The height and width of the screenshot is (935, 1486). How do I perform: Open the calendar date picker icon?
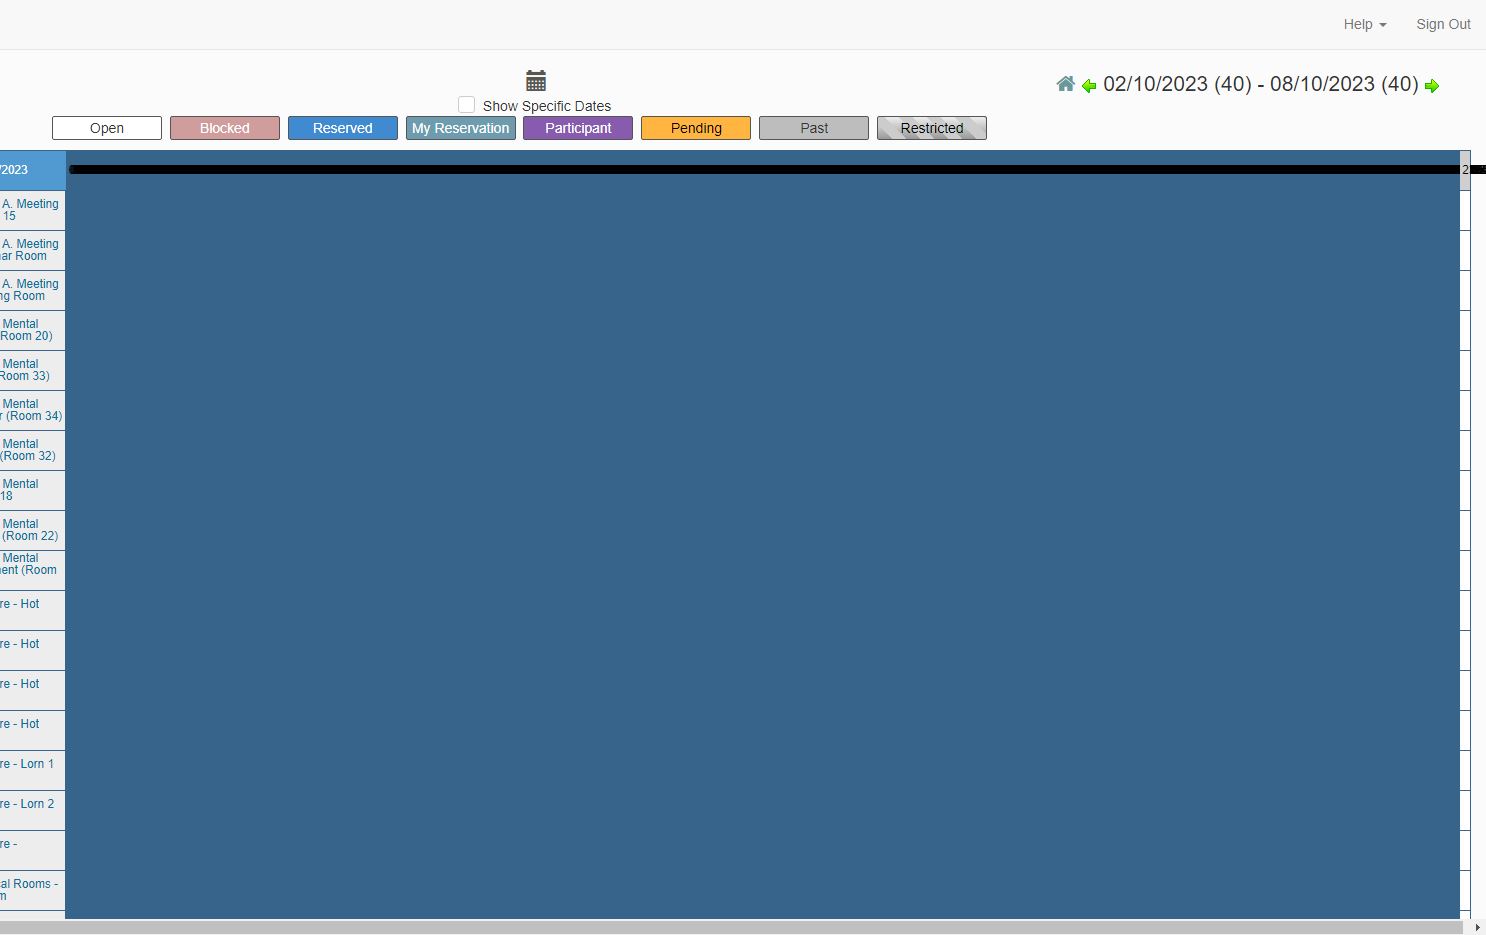click(x=535, y=80)
